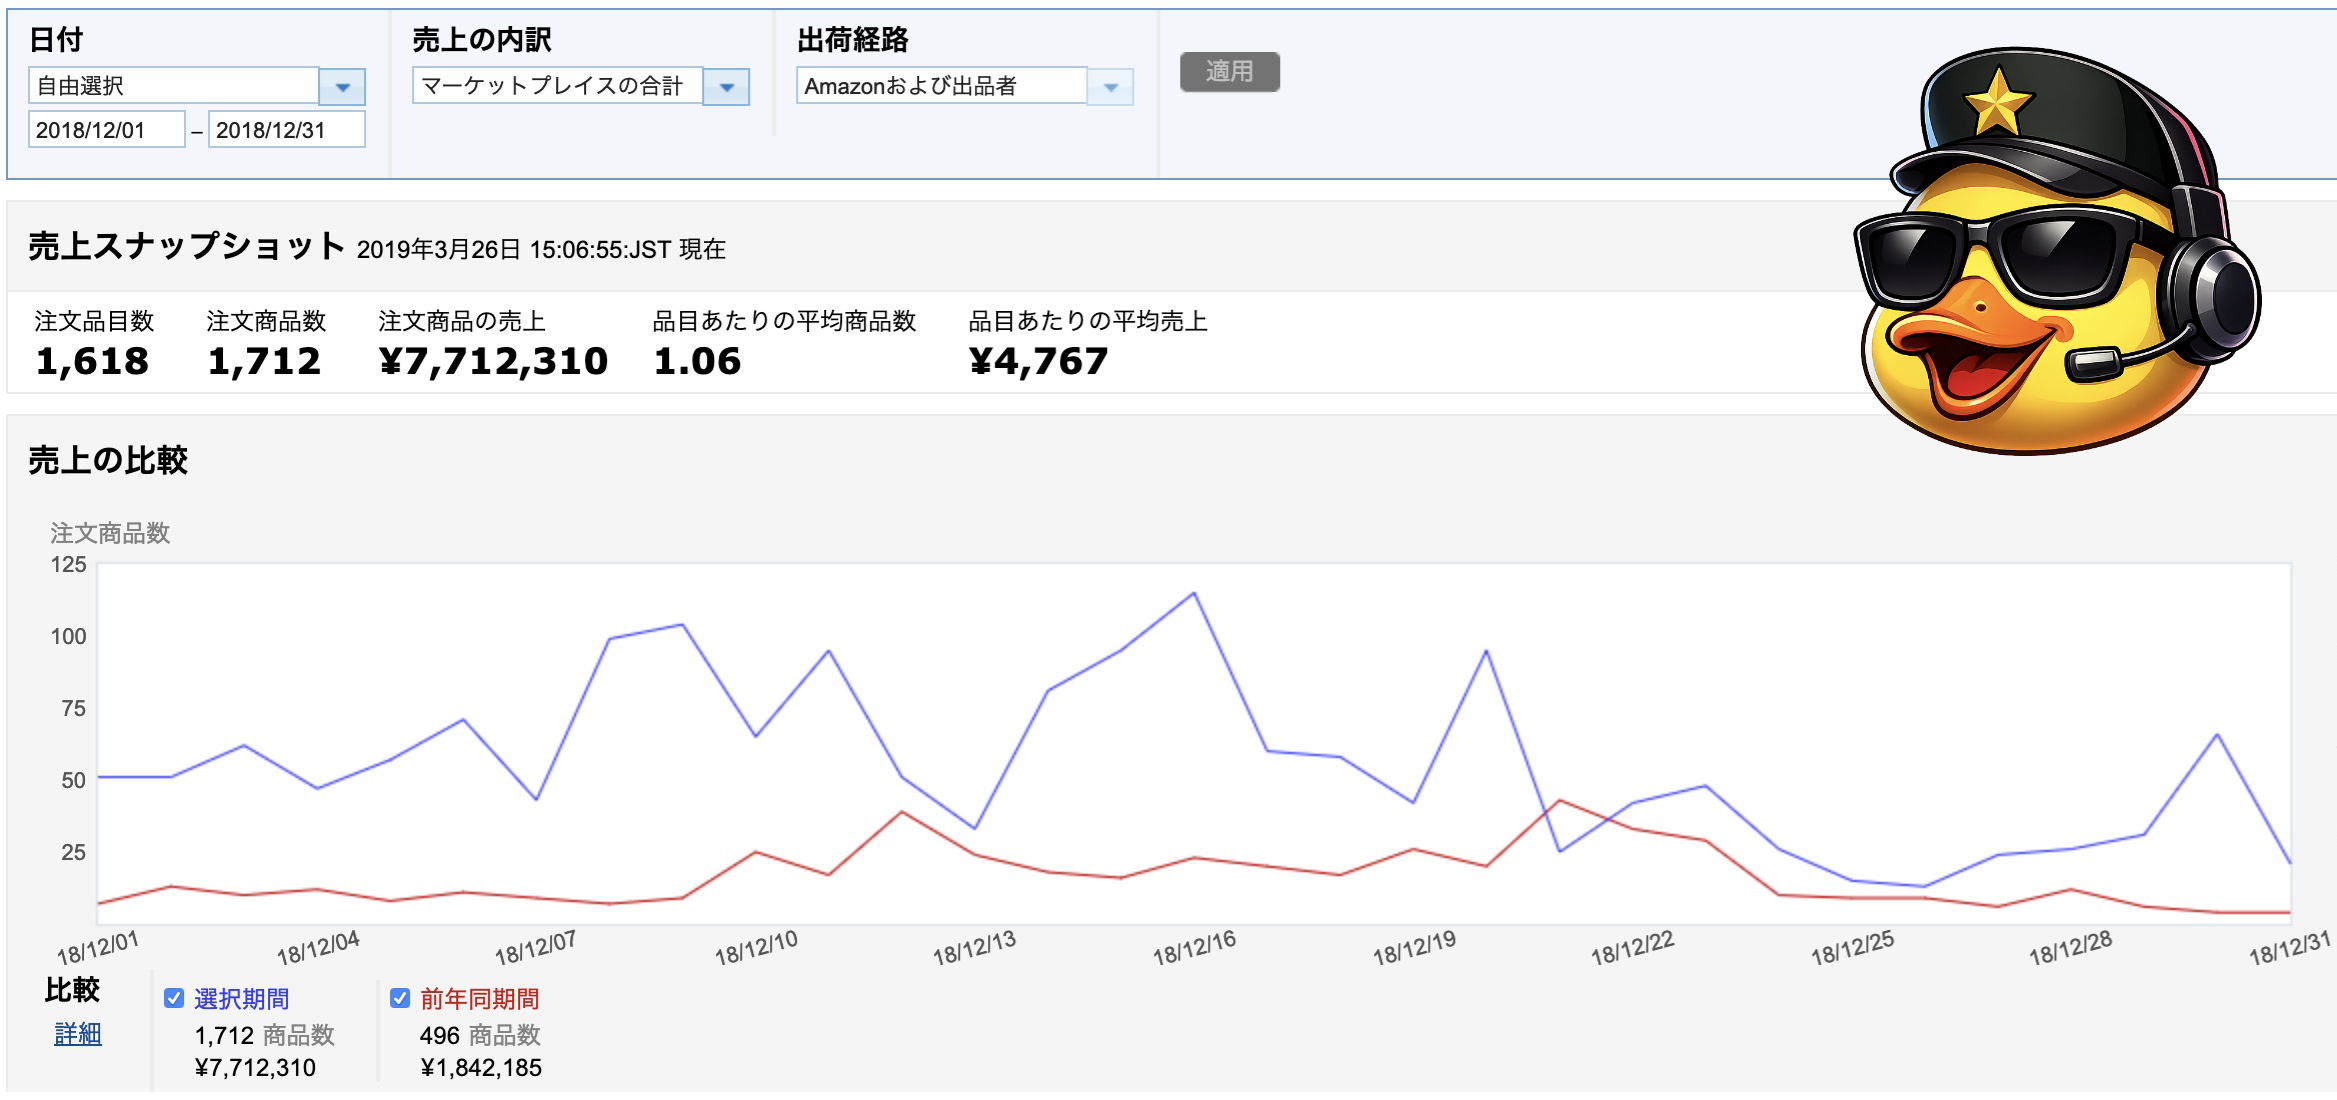Expand the 売上の内訳 dropdown arrow
The width and height of the screenshot is (2337, 1100).
726,87
